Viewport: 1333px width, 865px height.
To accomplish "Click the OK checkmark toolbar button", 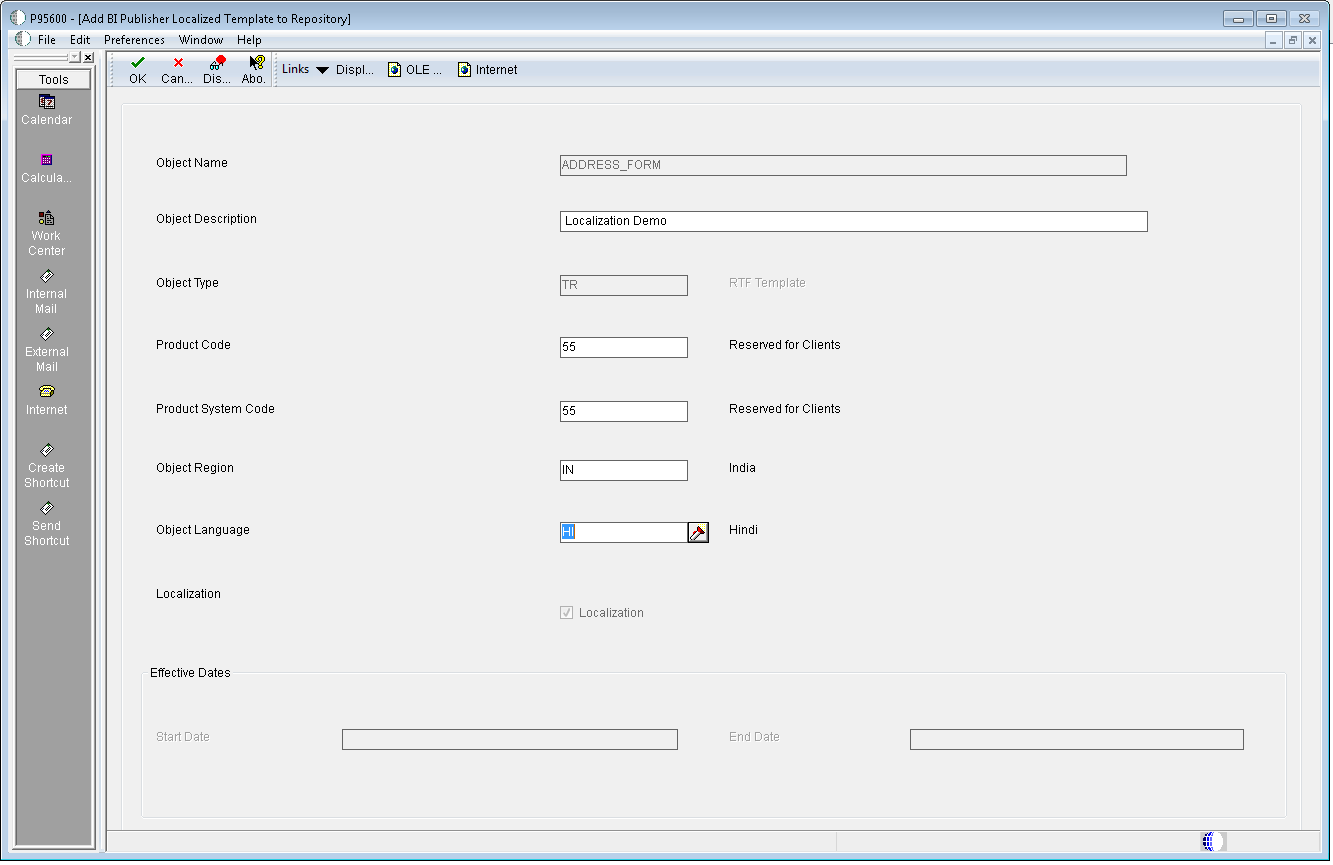I will coord(138,69).
